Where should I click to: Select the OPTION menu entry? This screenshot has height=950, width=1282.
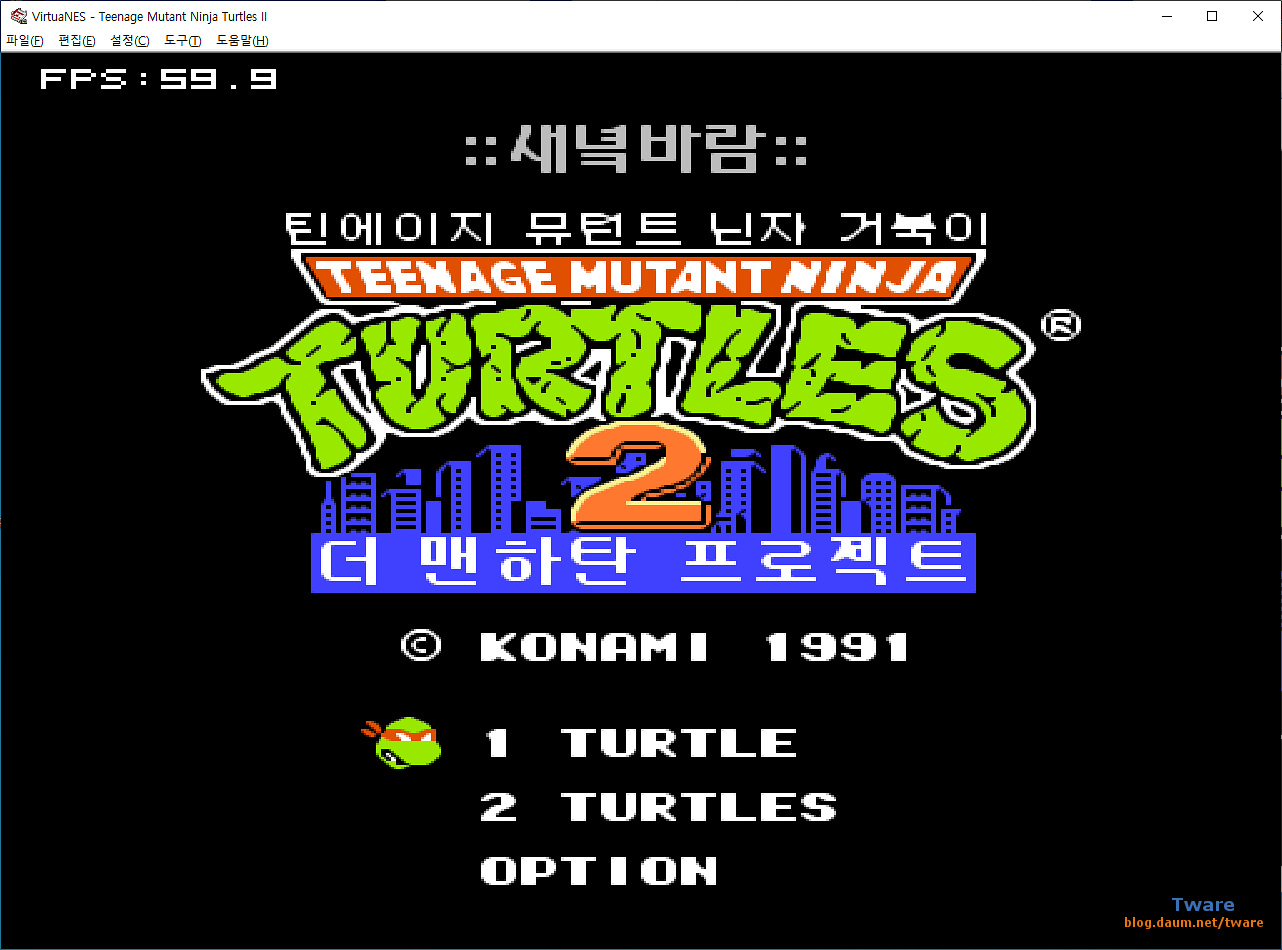[599, 871]
